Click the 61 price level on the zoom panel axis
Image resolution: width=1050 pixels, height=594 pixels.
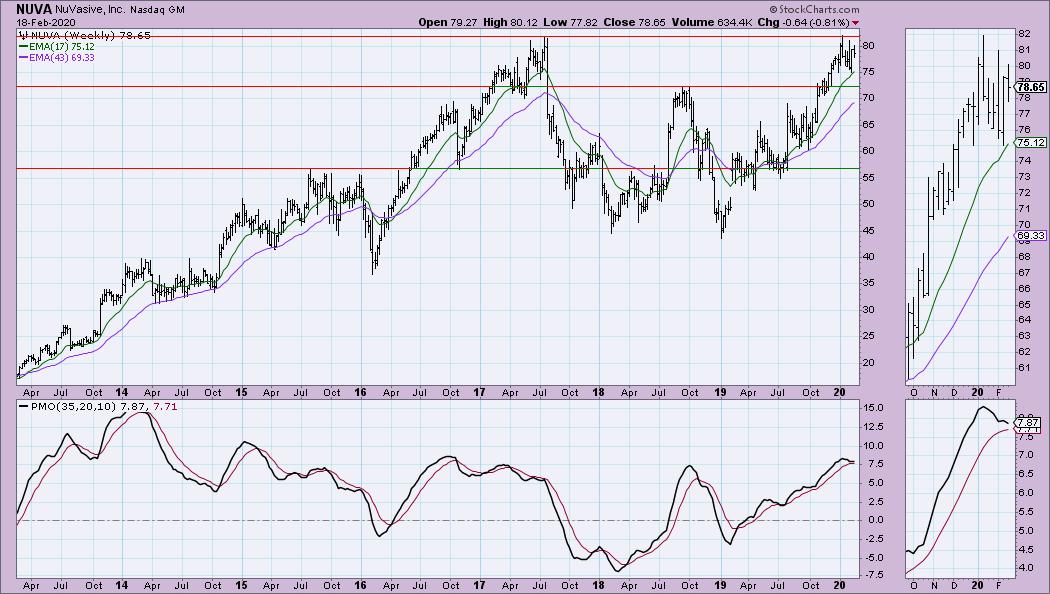tap(1024, 368)
